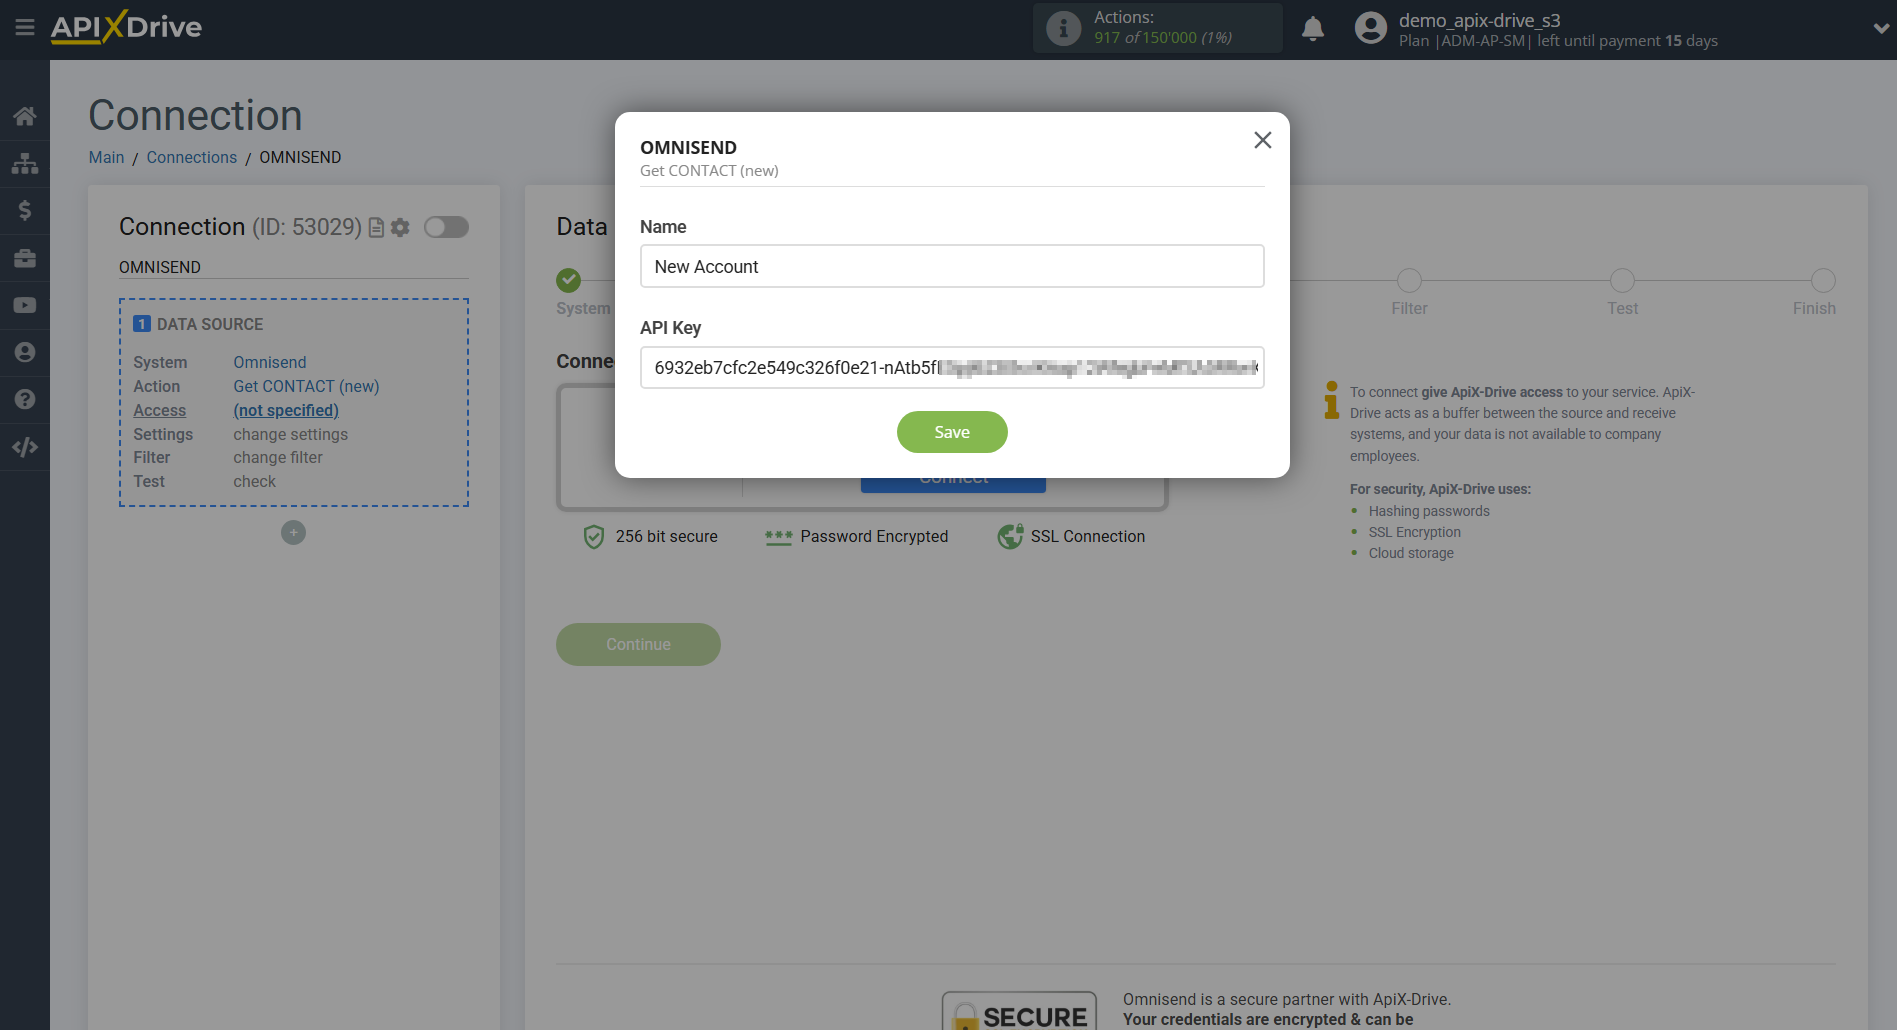Enable the connection activation toggle
The image size is (1897, 1030).
(x=446, y=227)
